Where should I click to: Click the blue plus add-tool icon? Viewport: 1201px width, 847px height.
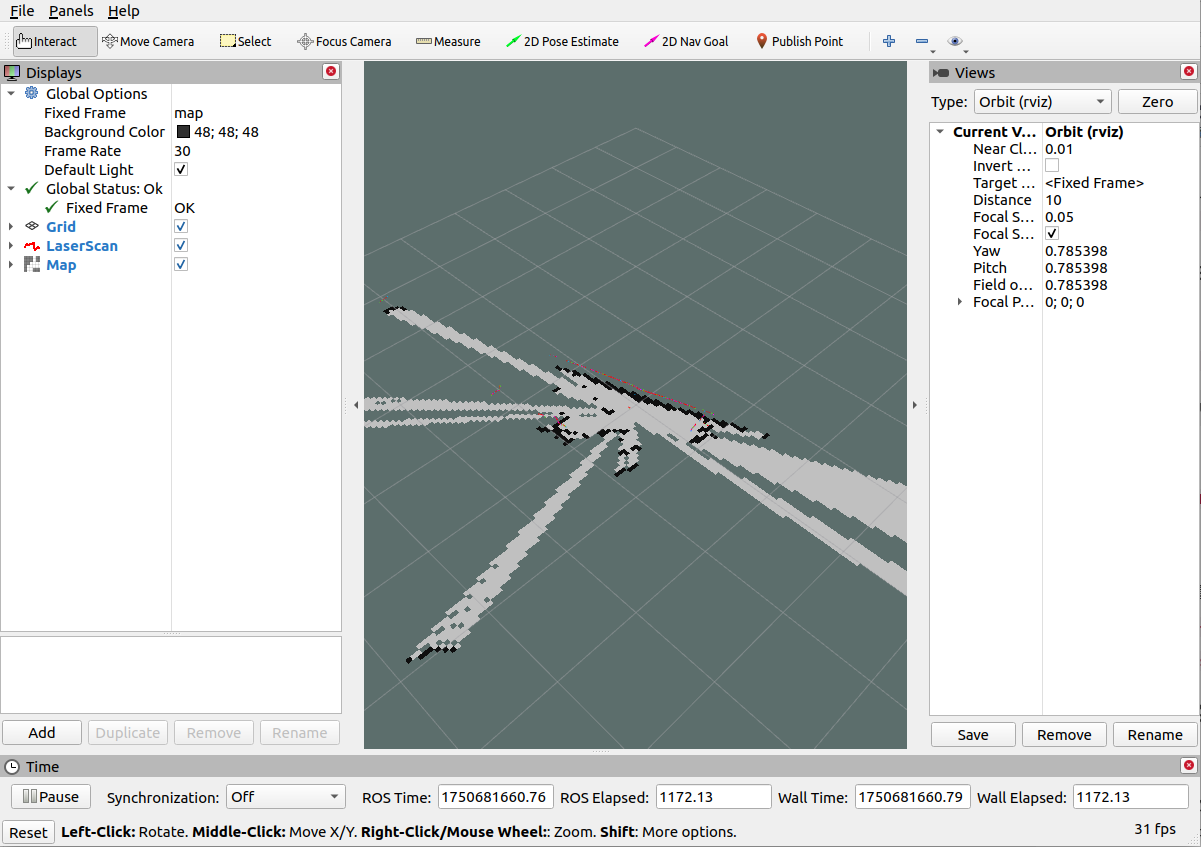coord(889,41)
